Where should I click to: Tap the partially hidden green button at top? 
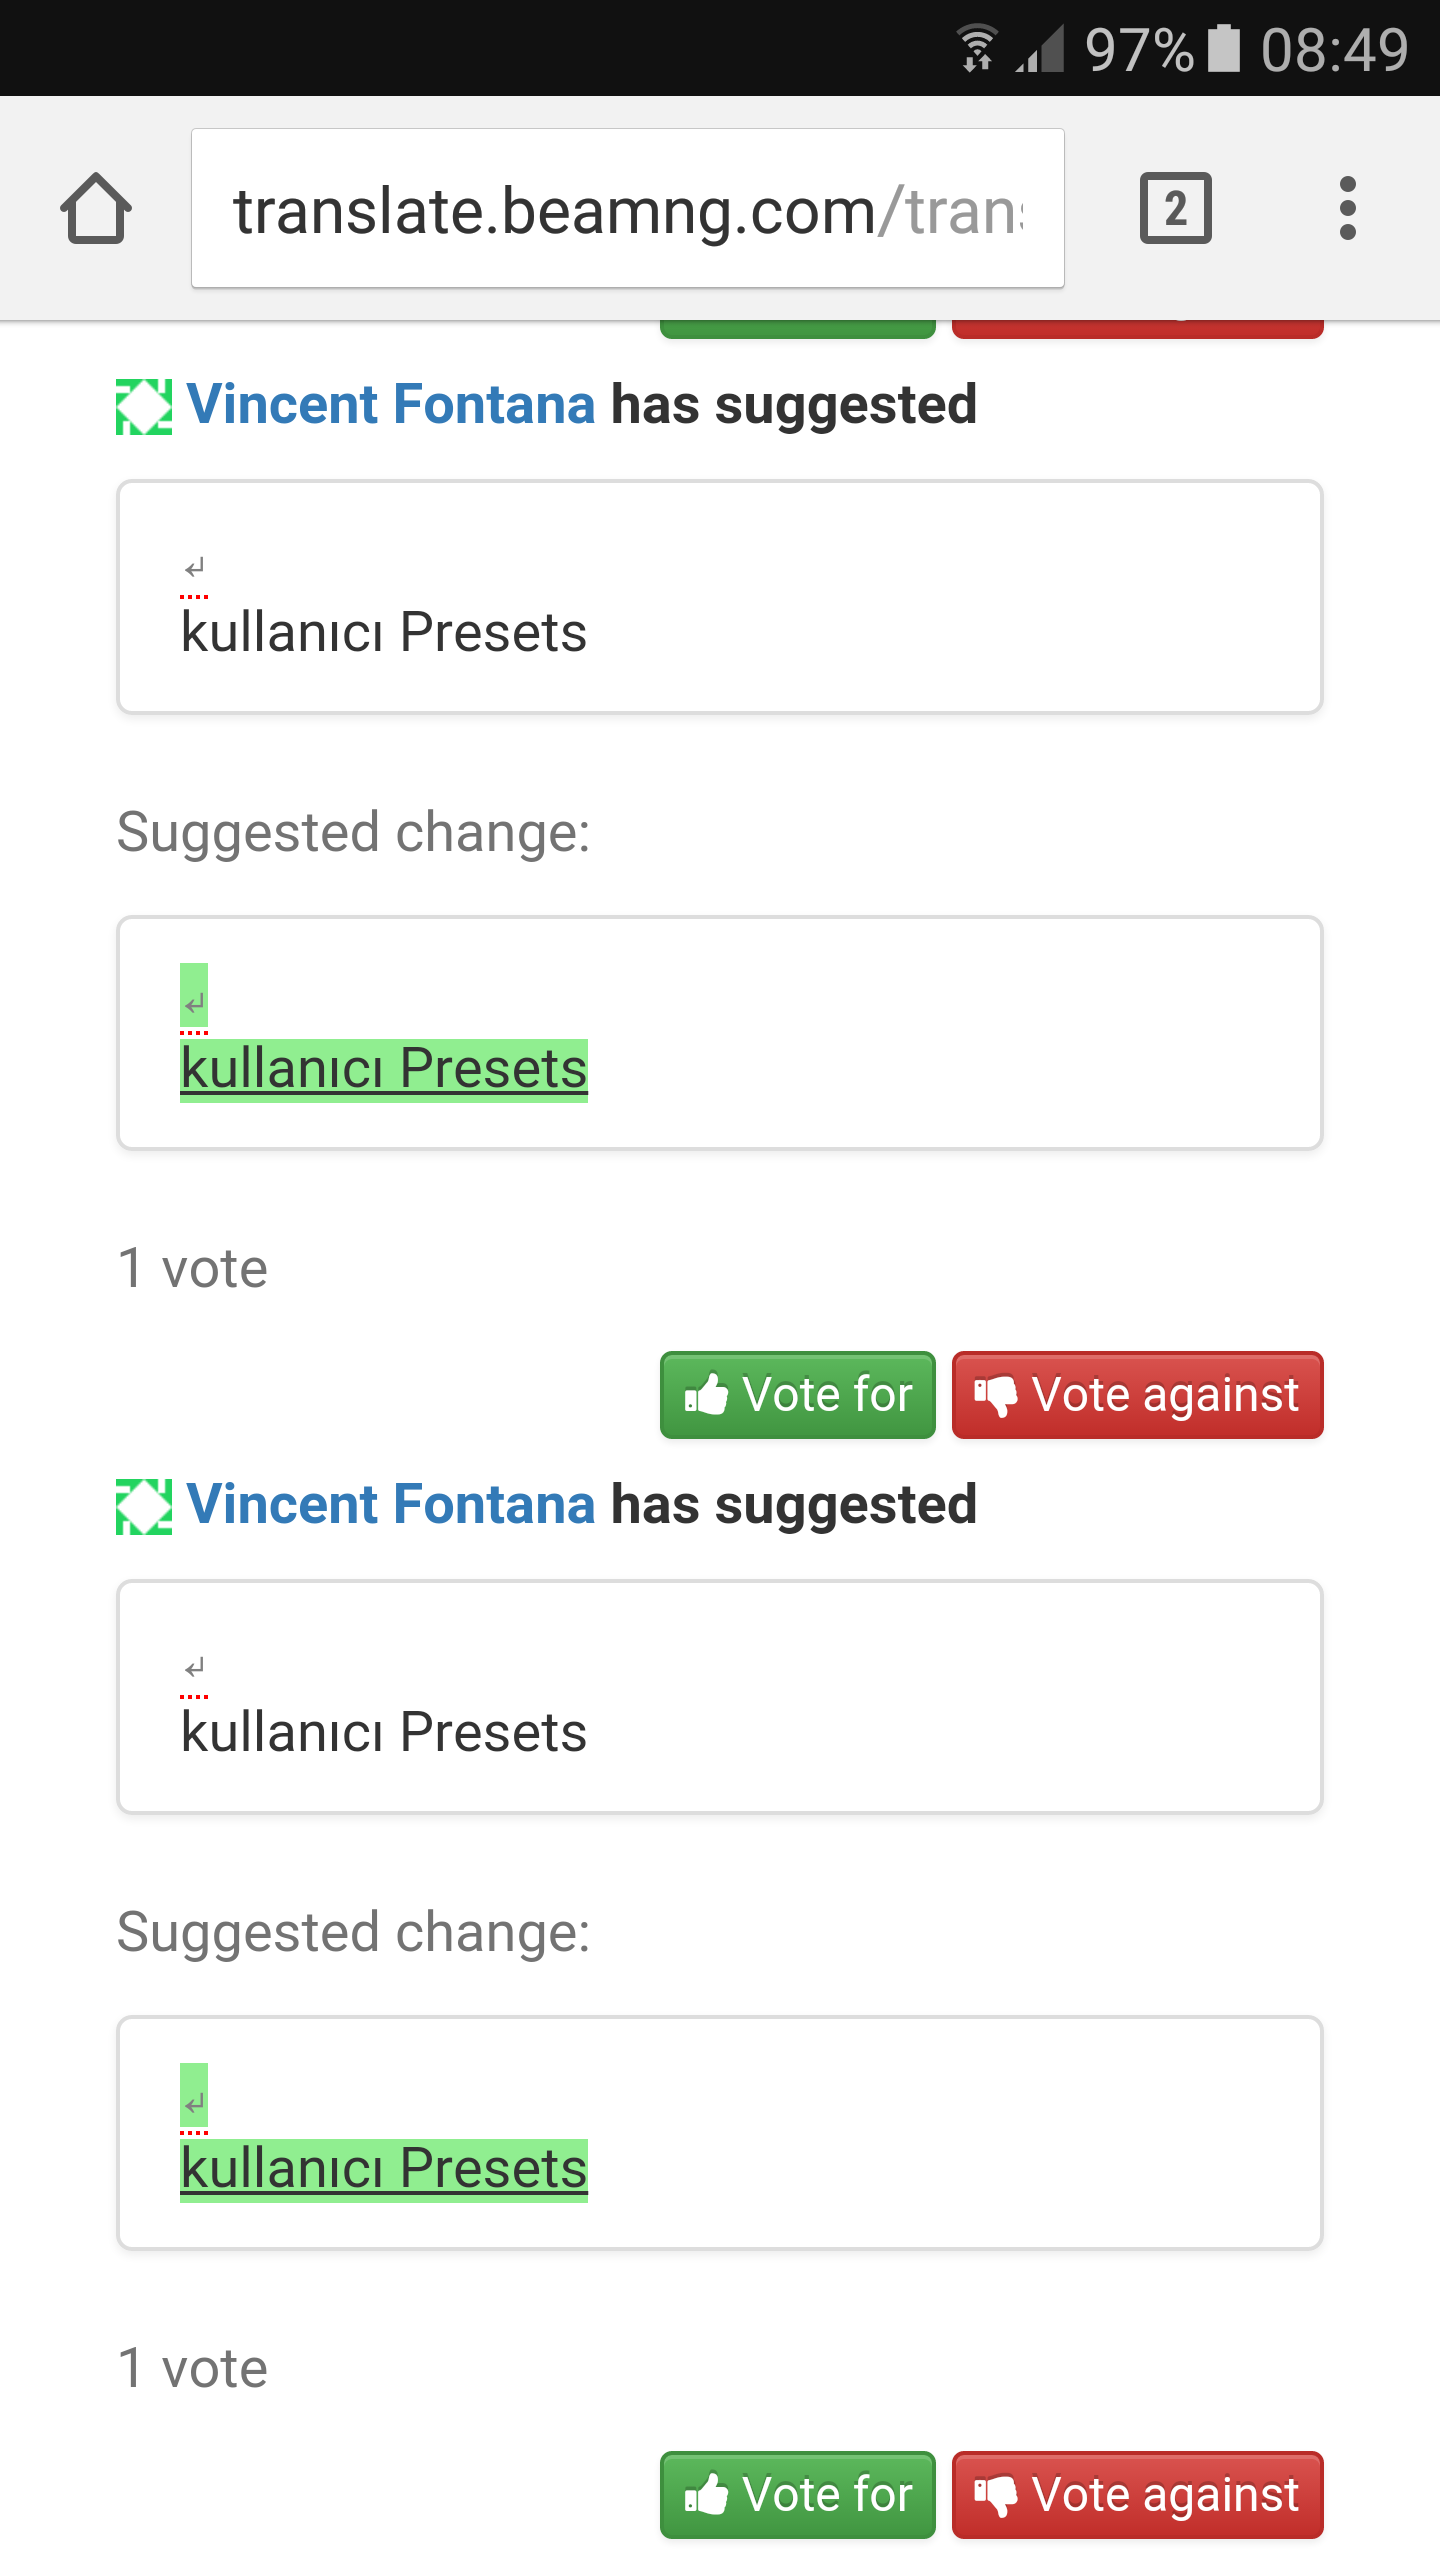(798, 330)
